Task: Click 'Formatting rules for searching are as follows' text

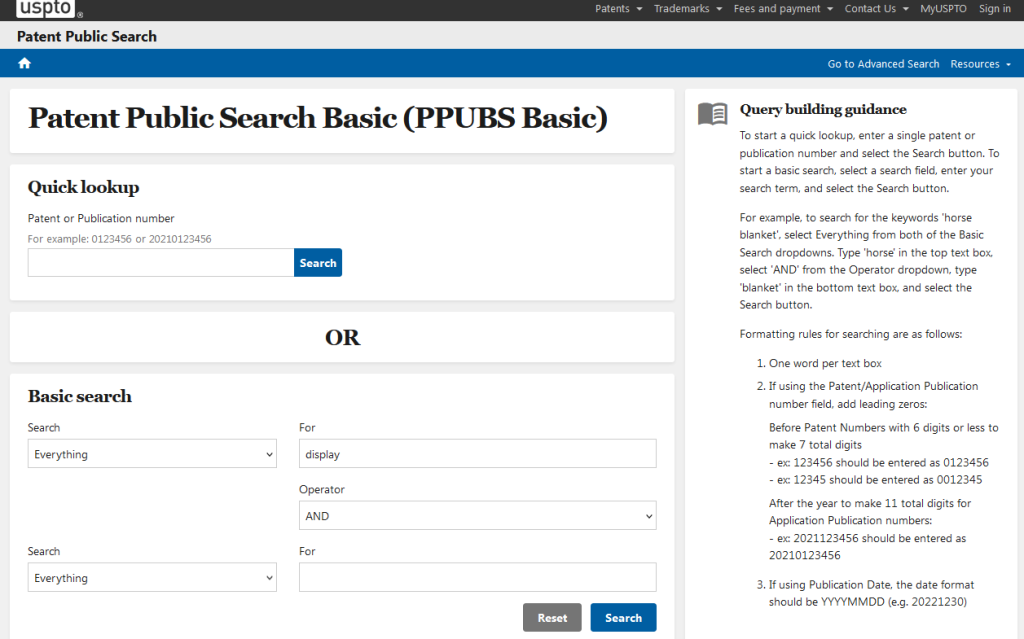Action: click(x=851, y=334)
